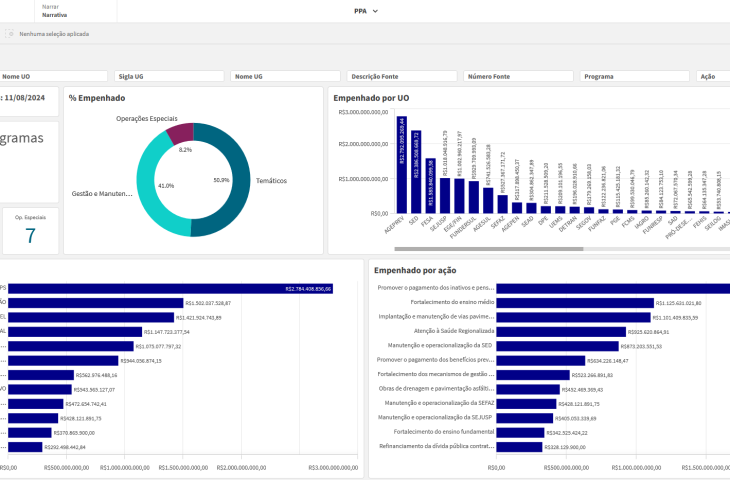Click the Operações Especiais purple segment
This screenshot has width=730, height=480.
pos(181,133)
